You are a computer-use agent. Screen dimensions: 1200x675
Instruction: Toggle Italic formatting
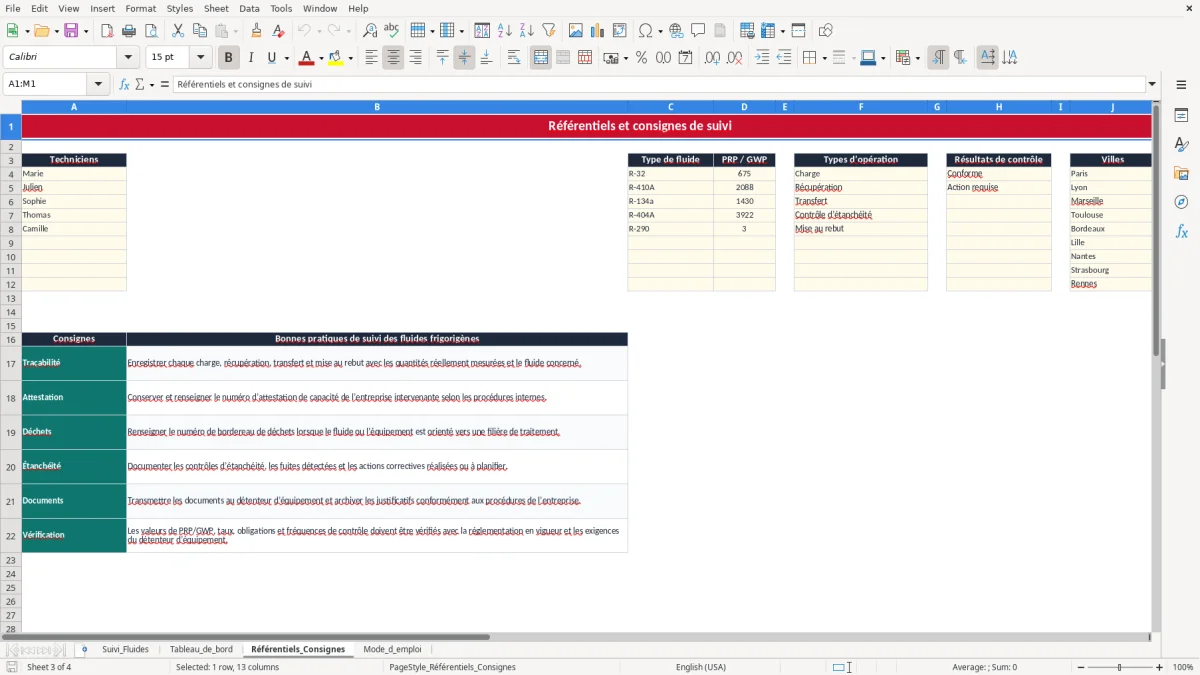251,58
